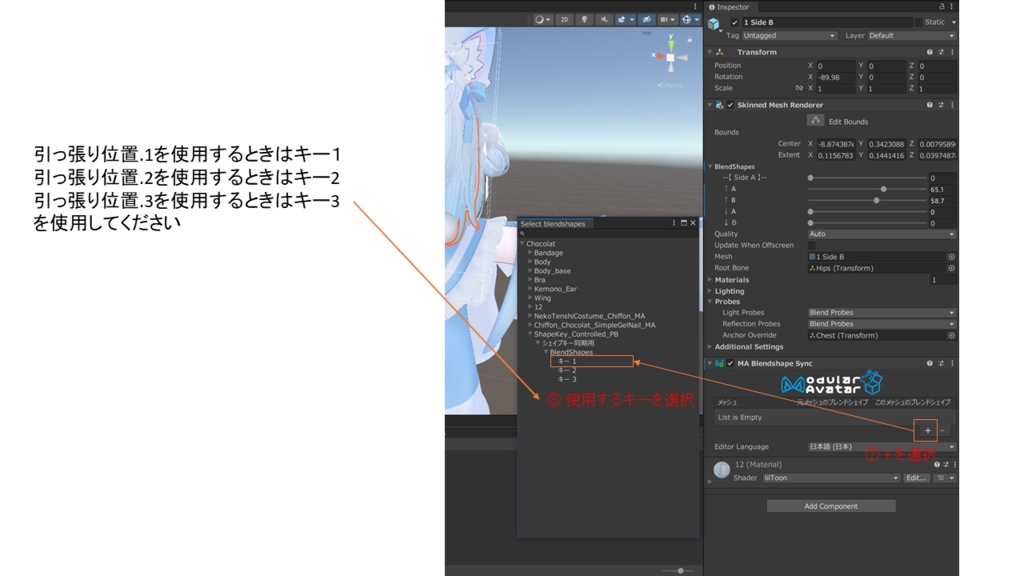Open the Reflection Probes dropdown

882,324
